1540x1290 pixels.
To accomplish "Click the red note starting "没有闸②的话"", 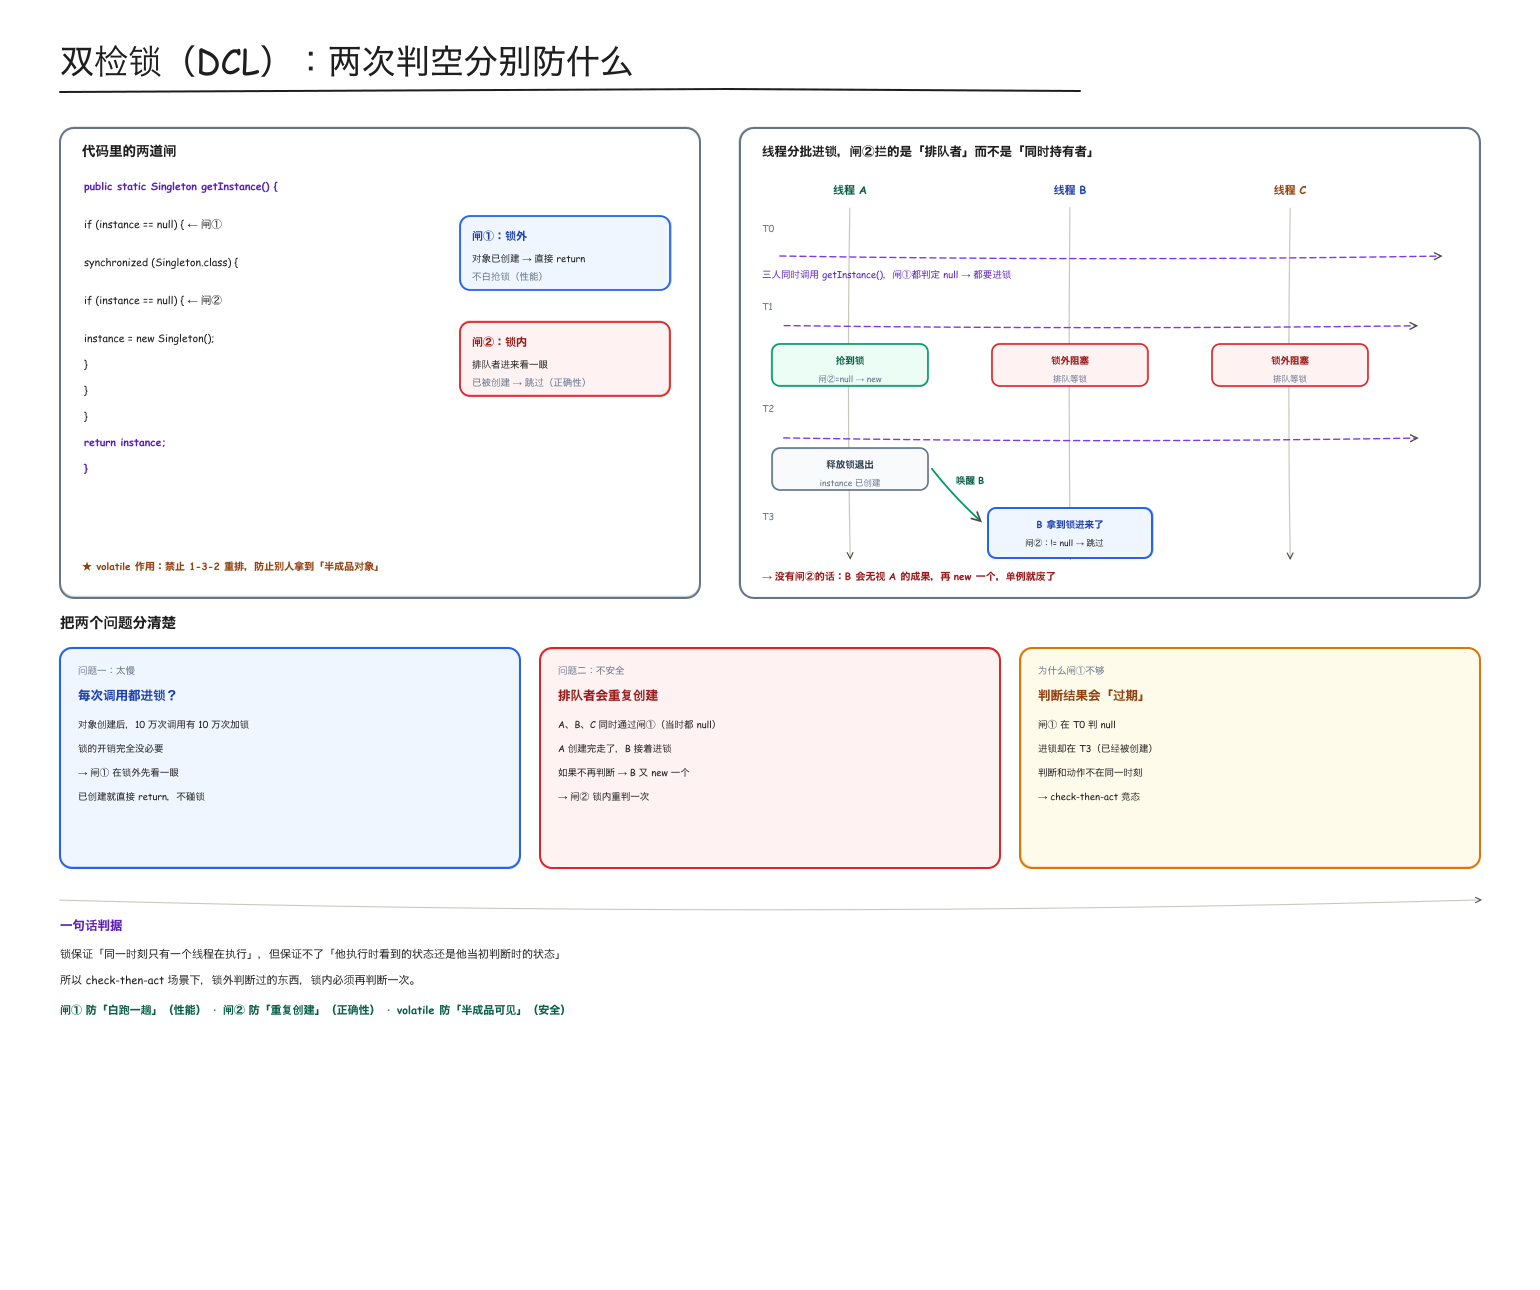I will (909, 577).
